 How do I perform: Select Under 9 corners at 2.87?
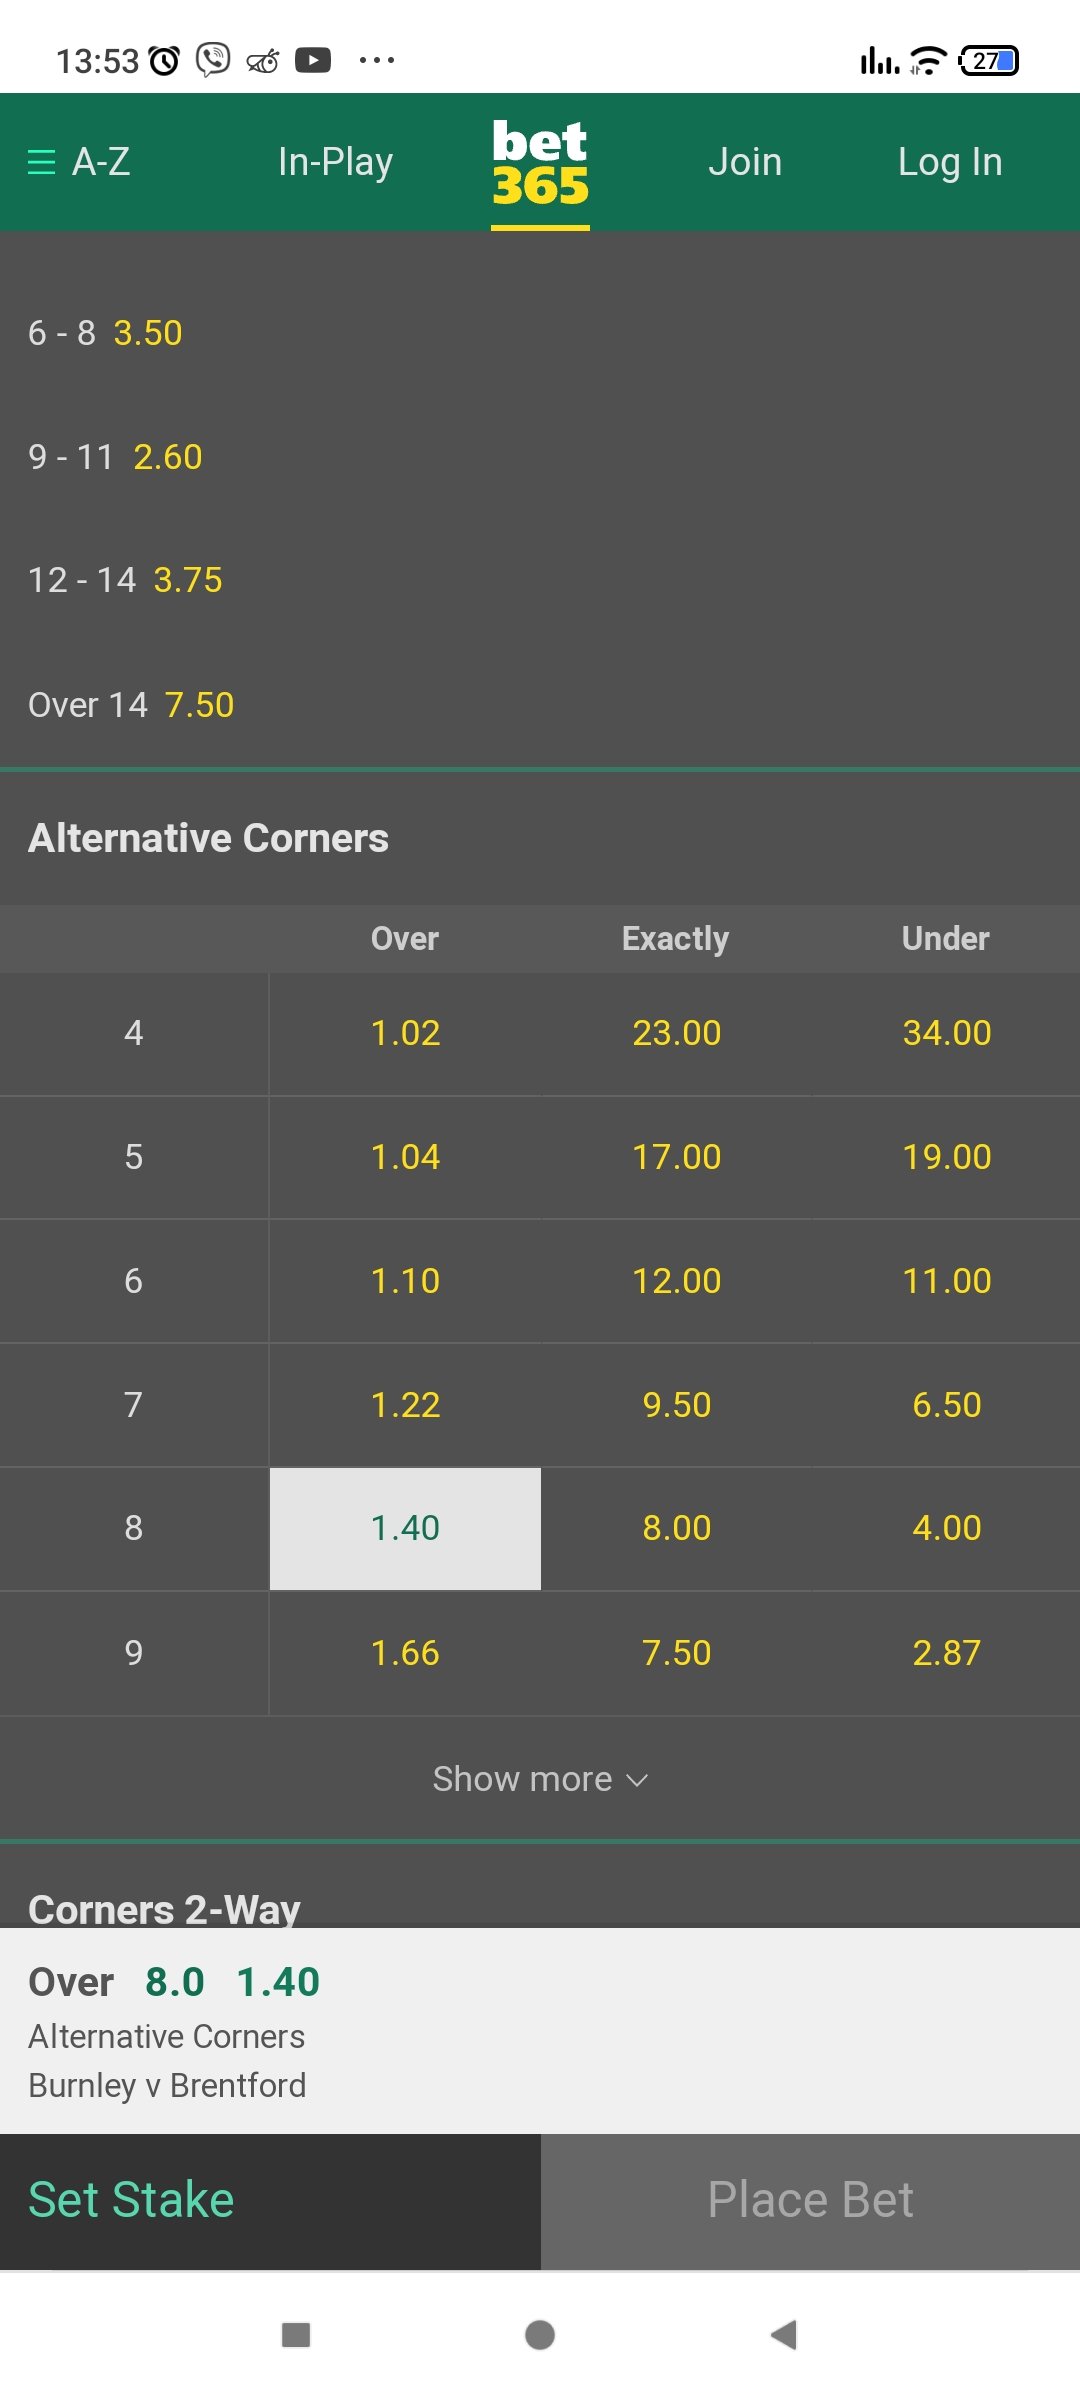[946, 1652]
